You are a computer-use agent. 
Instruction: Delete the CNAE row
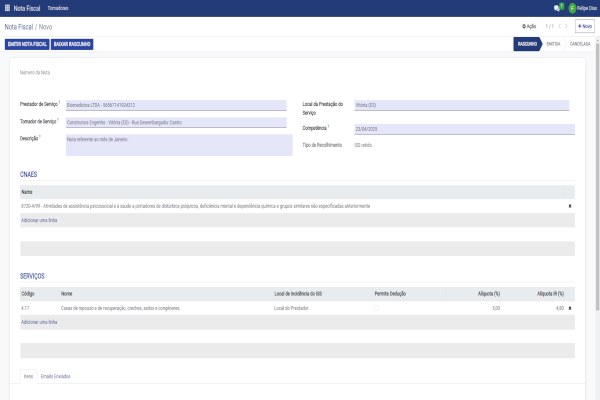pos(570,205)
